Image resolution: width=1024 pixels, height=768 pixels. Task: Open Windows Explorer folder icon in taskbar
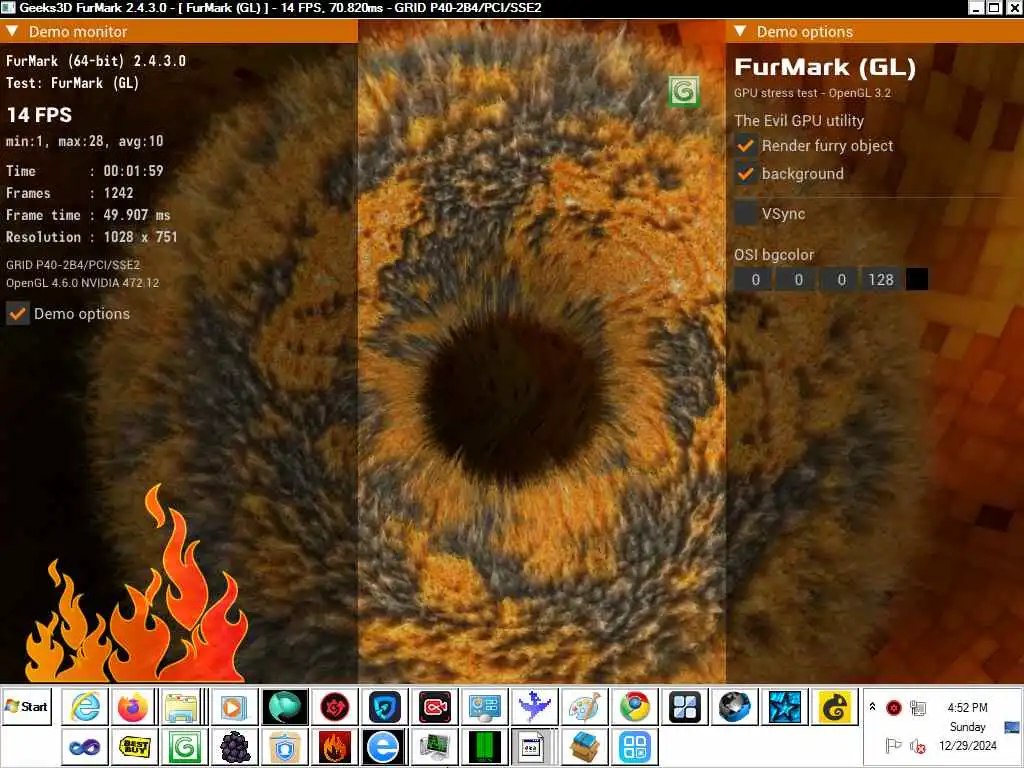pyautogui.click(x=181, y=707)
